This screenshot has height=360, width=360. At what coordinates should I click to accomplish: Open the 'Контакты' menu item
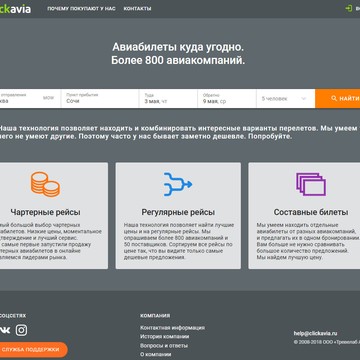tap(137, 9)
